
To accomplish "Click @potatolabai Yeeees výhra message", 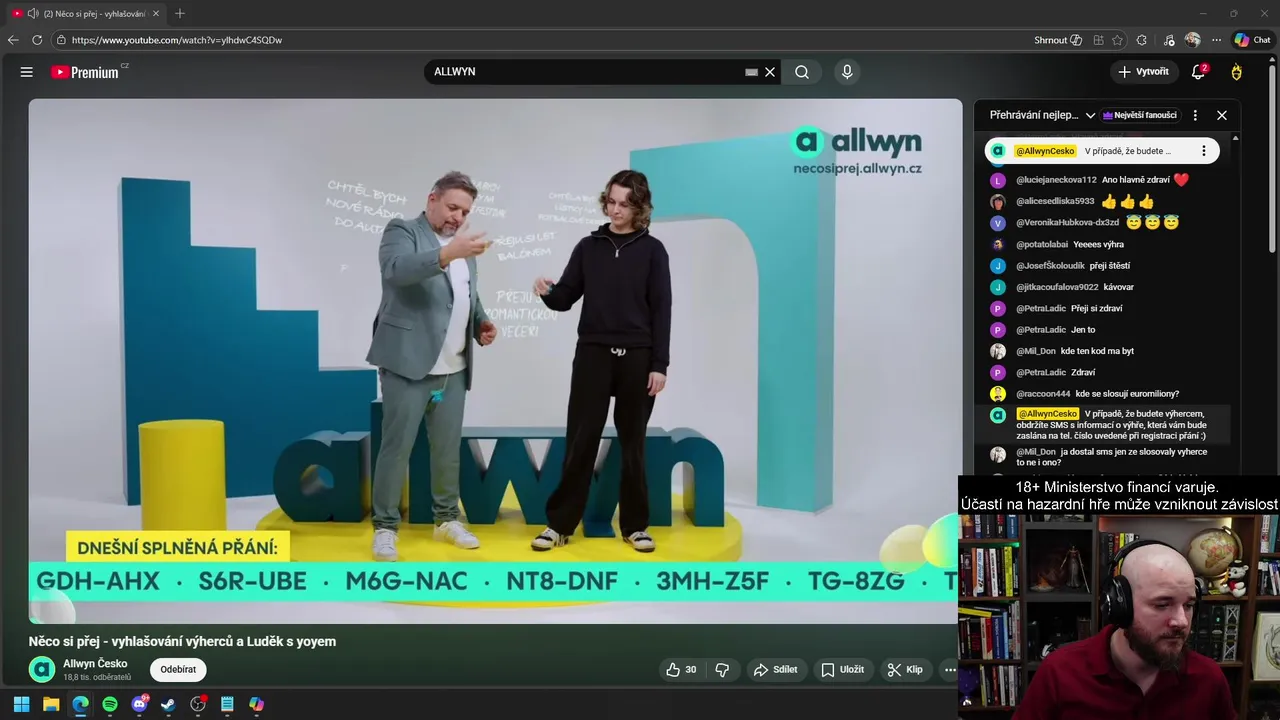I will 1102,244.
